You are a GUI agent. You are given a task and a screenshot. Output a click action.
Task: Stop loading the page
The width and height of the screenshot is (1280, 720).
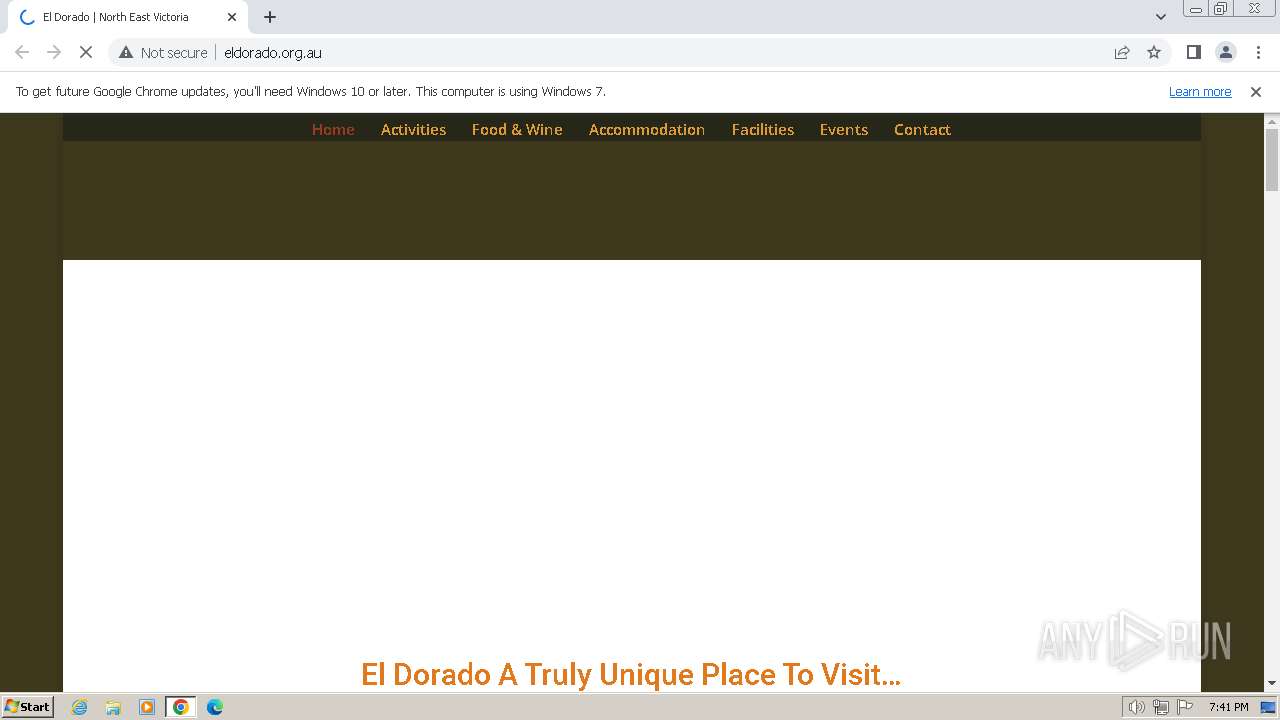coord(86,52)
